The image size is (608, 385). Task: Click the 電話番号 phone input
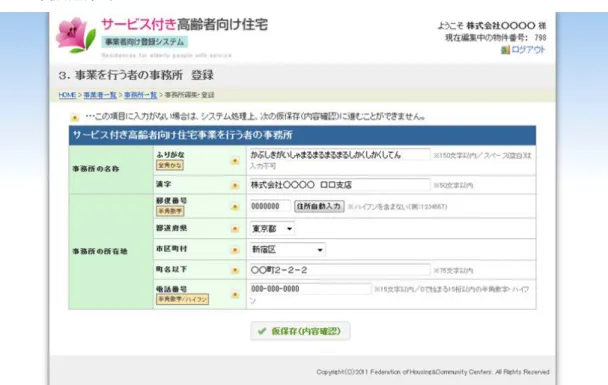(310, 289)
